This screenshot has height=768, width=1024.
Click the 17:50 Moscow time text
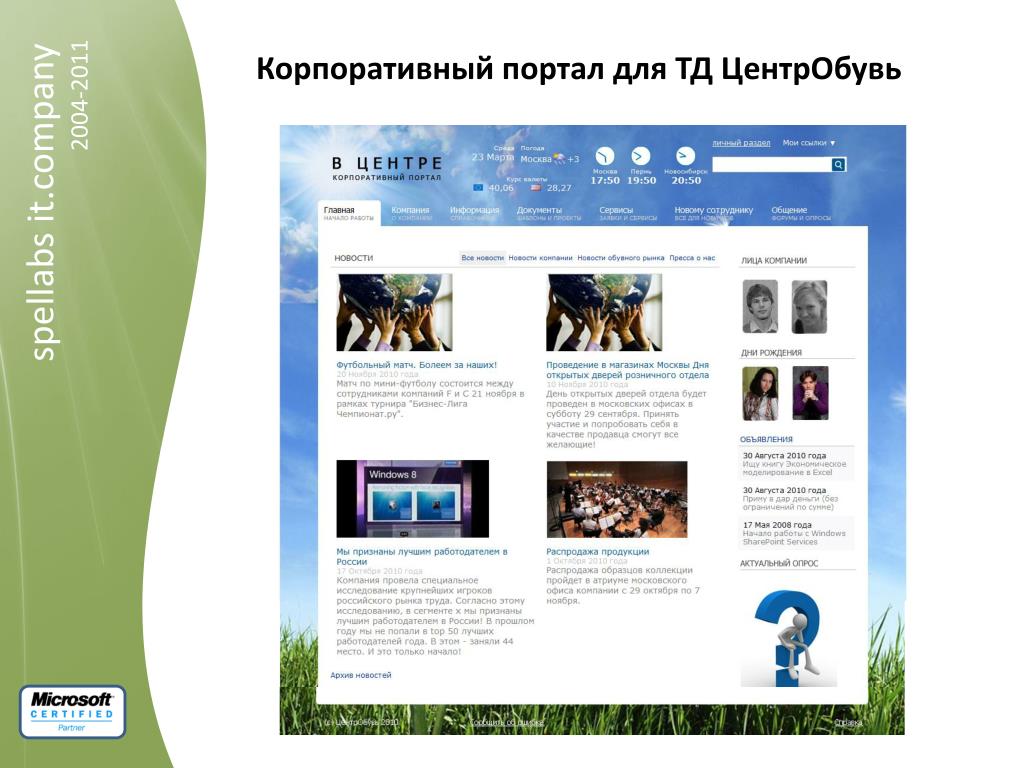click(x=605, y=180)
